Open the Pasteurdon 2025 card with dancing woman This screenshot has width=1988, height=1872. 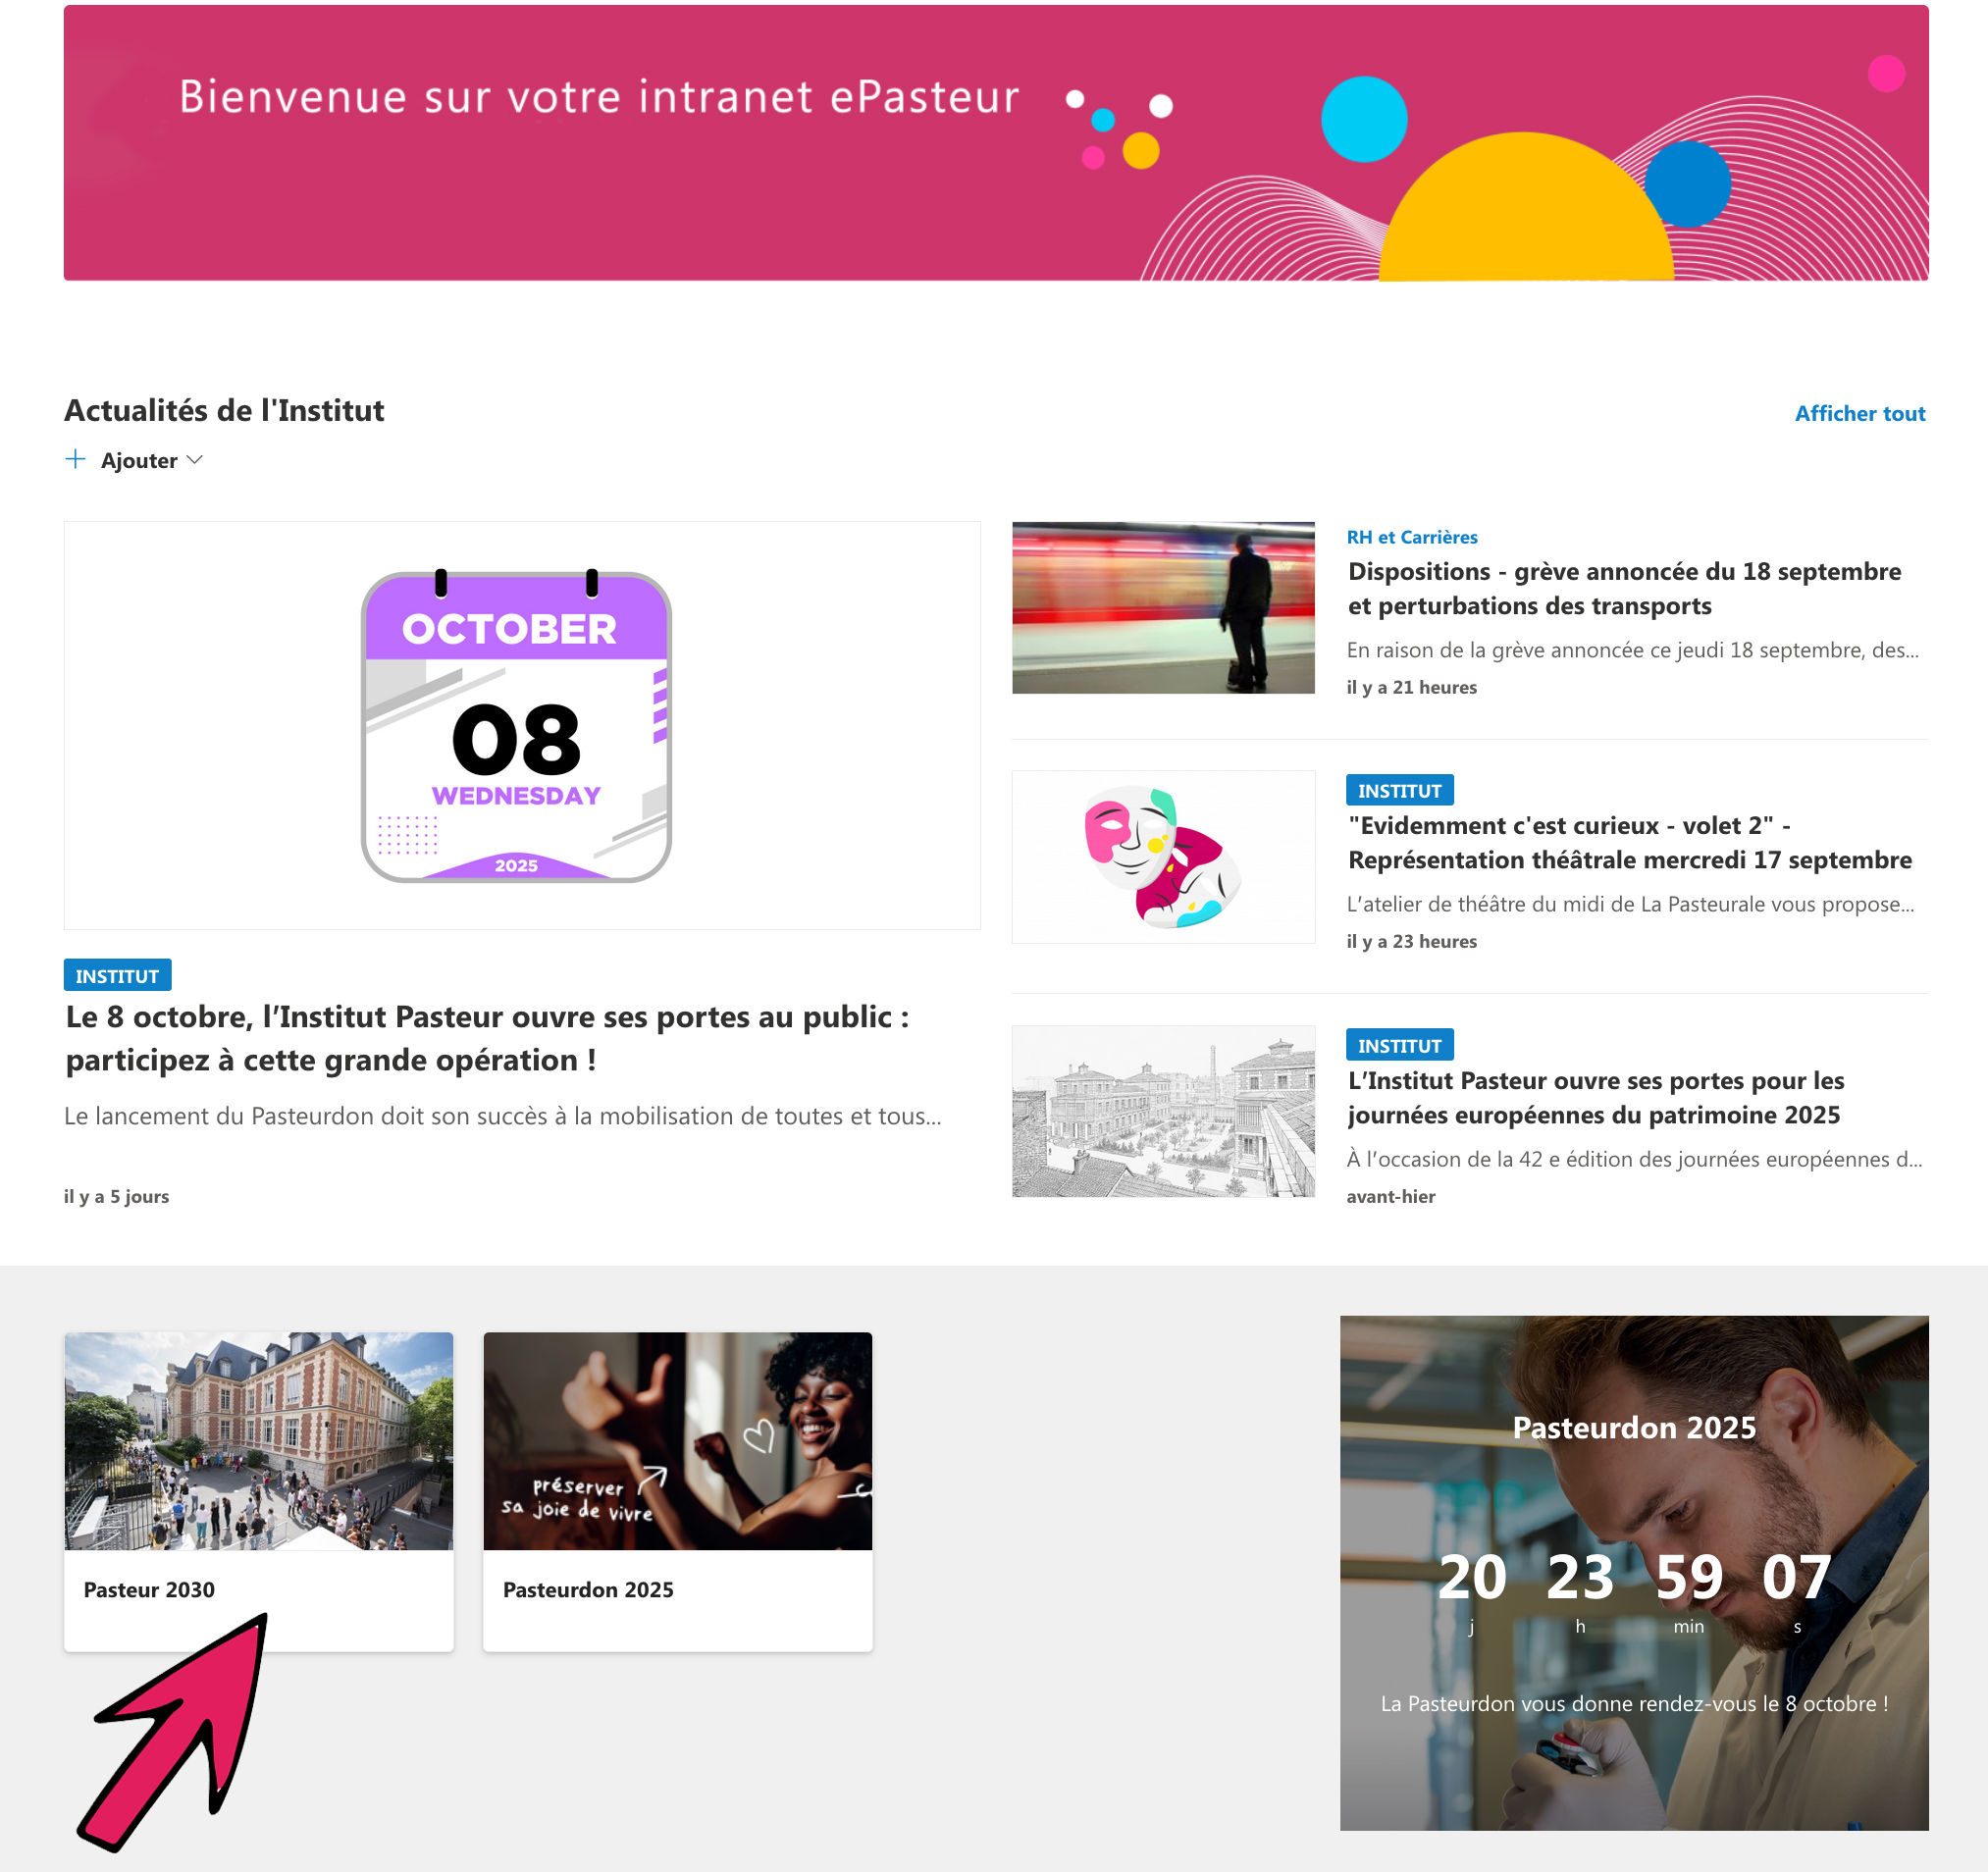point(678,1491)
